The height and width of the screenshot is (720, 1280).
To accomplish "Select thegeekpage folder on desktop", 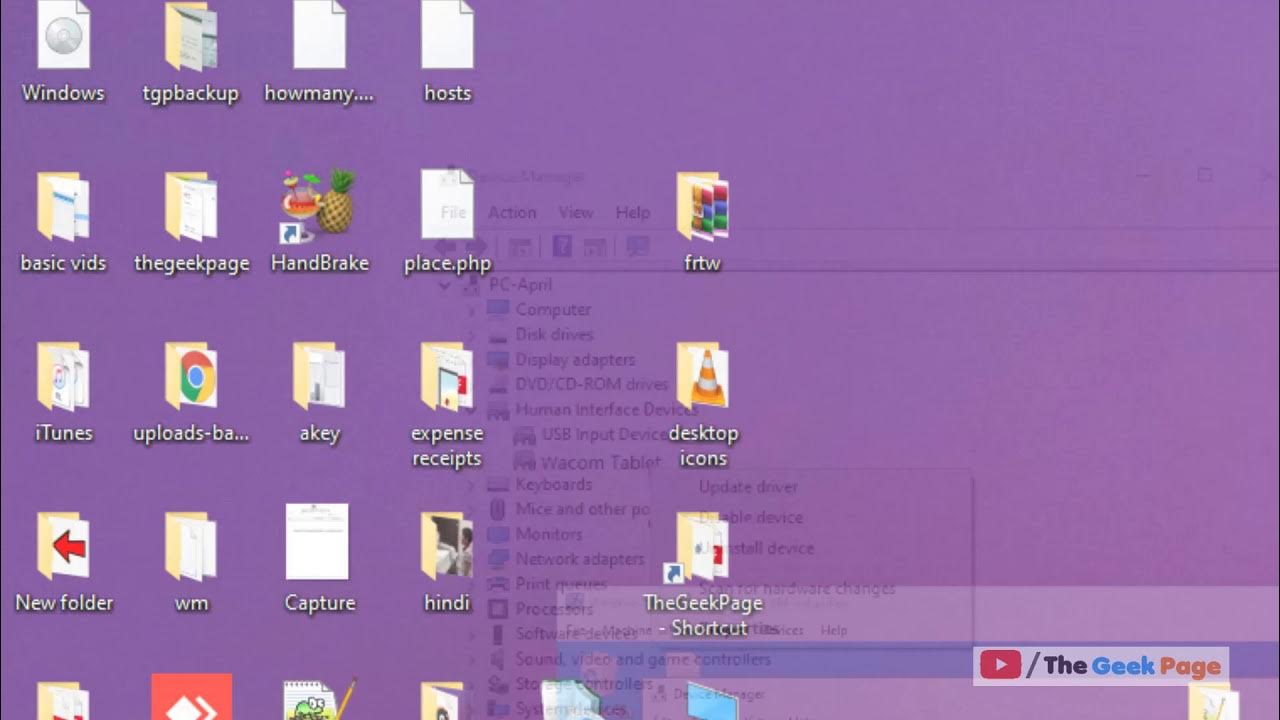I will (x=191, y=207).
